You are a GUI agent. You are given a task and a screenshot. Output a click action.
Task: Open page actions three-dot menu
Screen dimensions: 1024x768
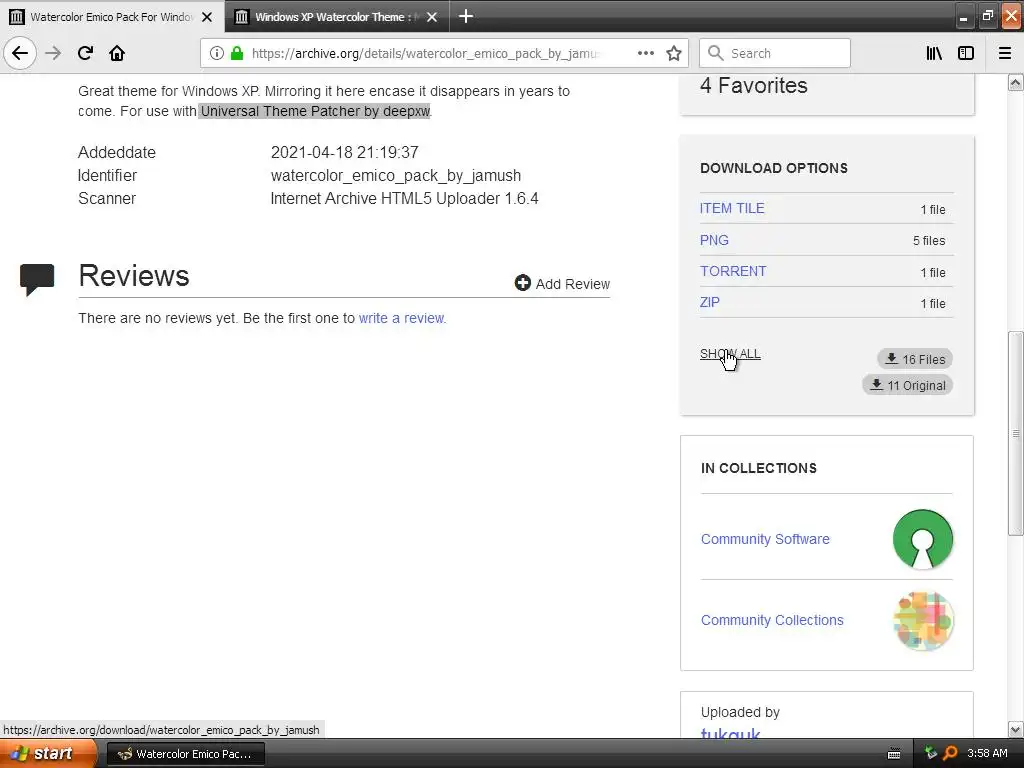[646, 53]
